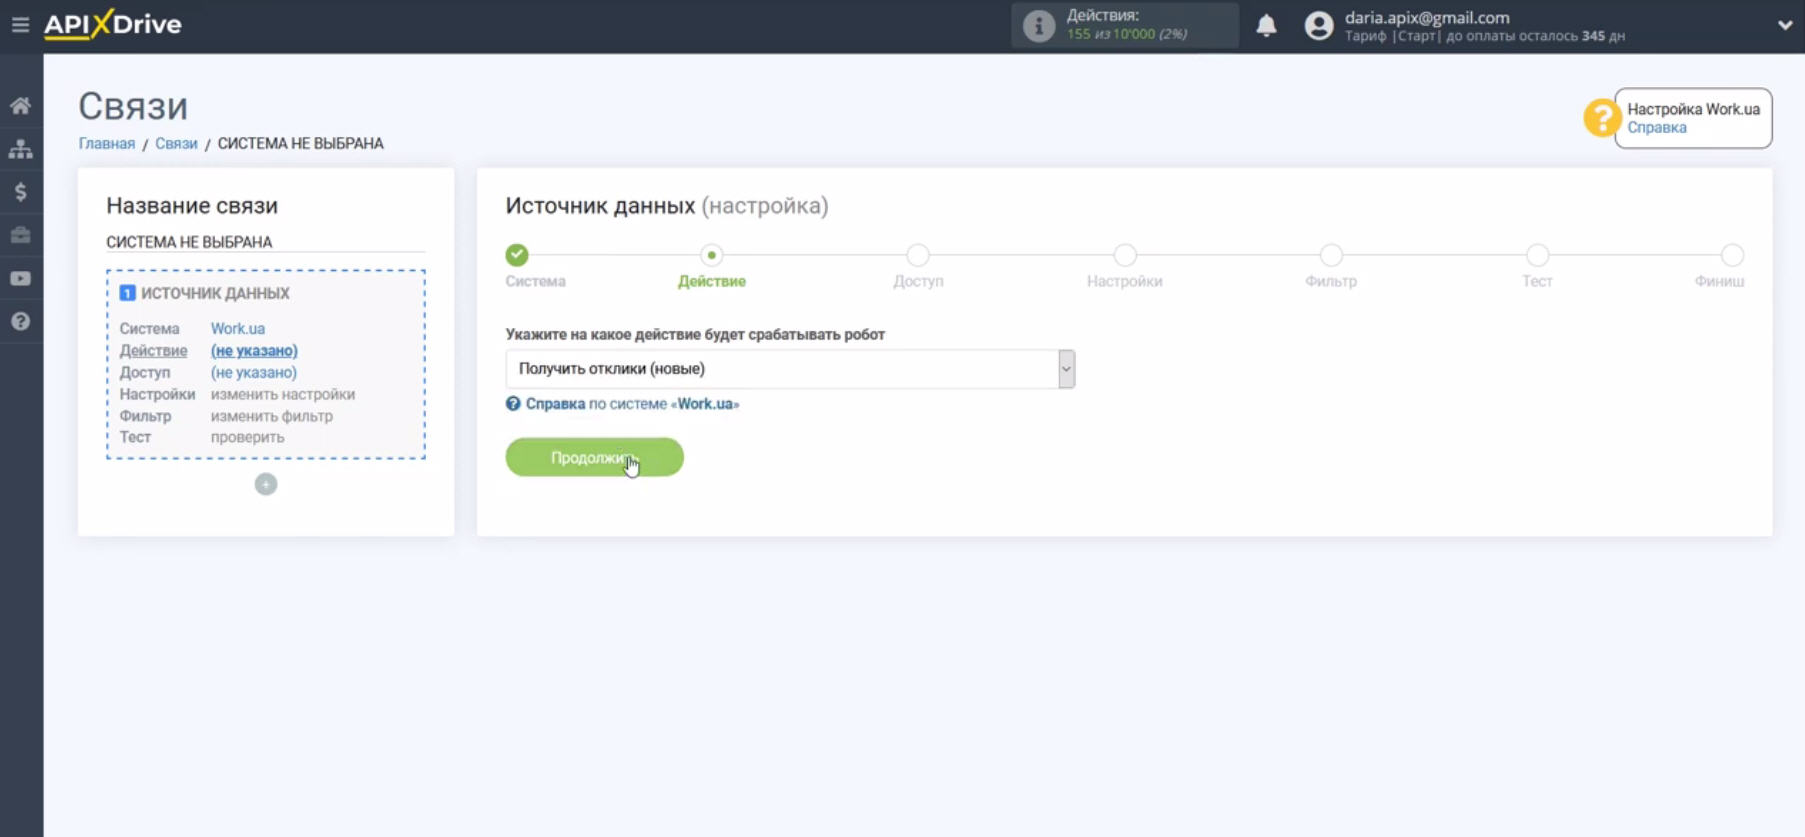
Task: Select the Действие step circle
Action: pyautogui.click(x=711, y=255)
